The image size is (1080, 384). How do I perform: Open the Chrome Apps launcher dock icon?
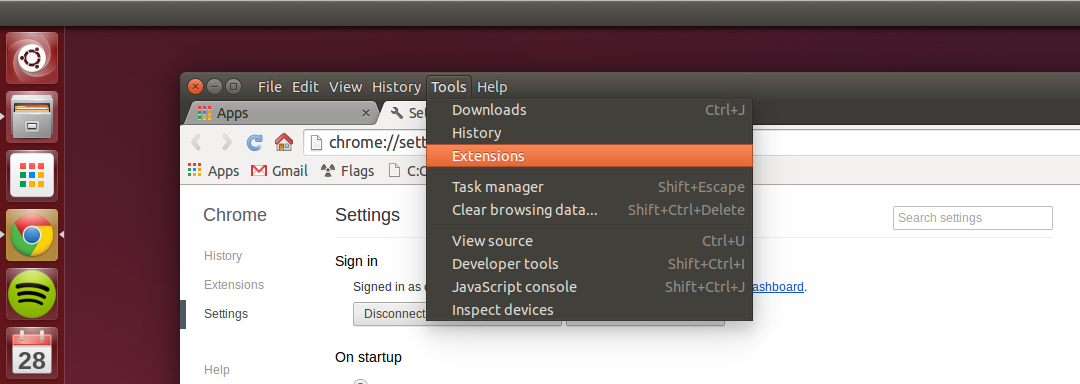pos(32,176)
